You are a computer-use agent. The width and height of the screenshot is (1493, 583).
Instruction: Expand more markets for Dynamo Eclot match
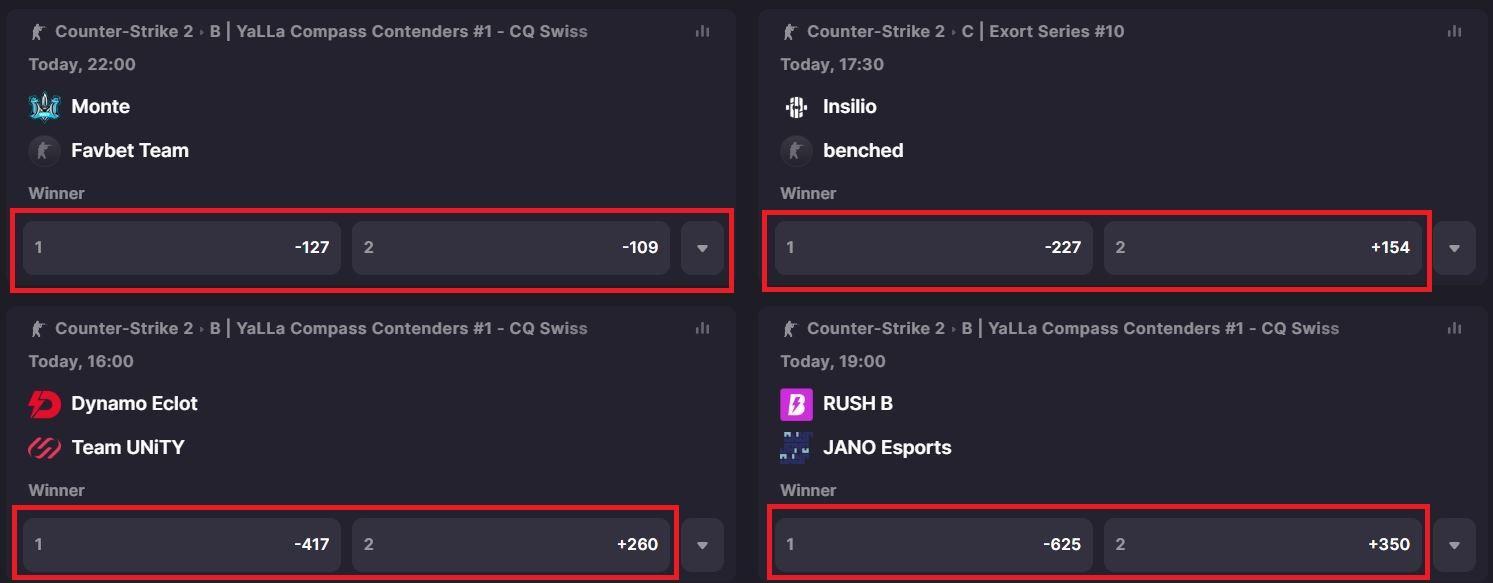pyautogui.click(x=702, y=545)
